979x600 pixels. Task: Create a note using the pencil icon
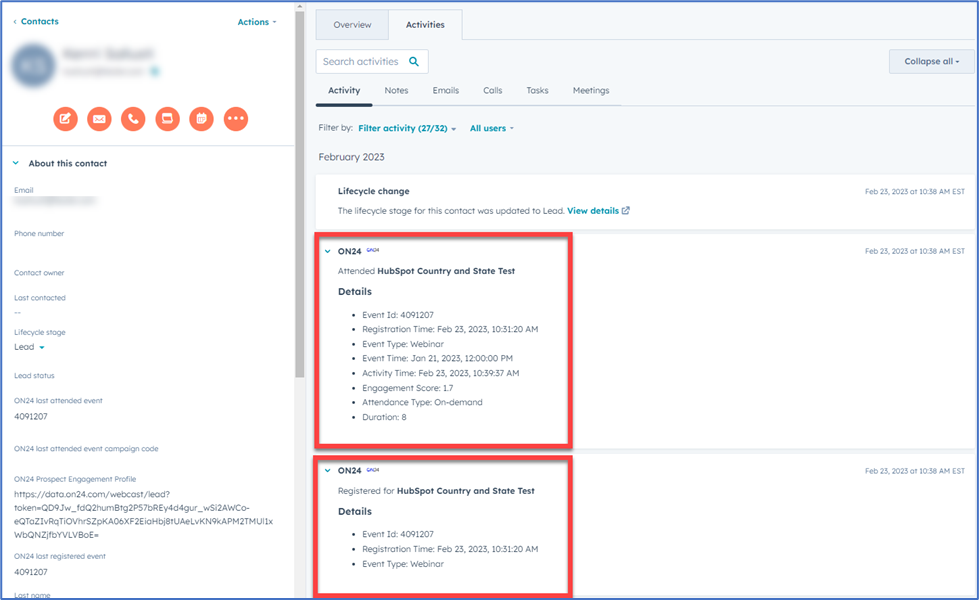click(65, 119)
